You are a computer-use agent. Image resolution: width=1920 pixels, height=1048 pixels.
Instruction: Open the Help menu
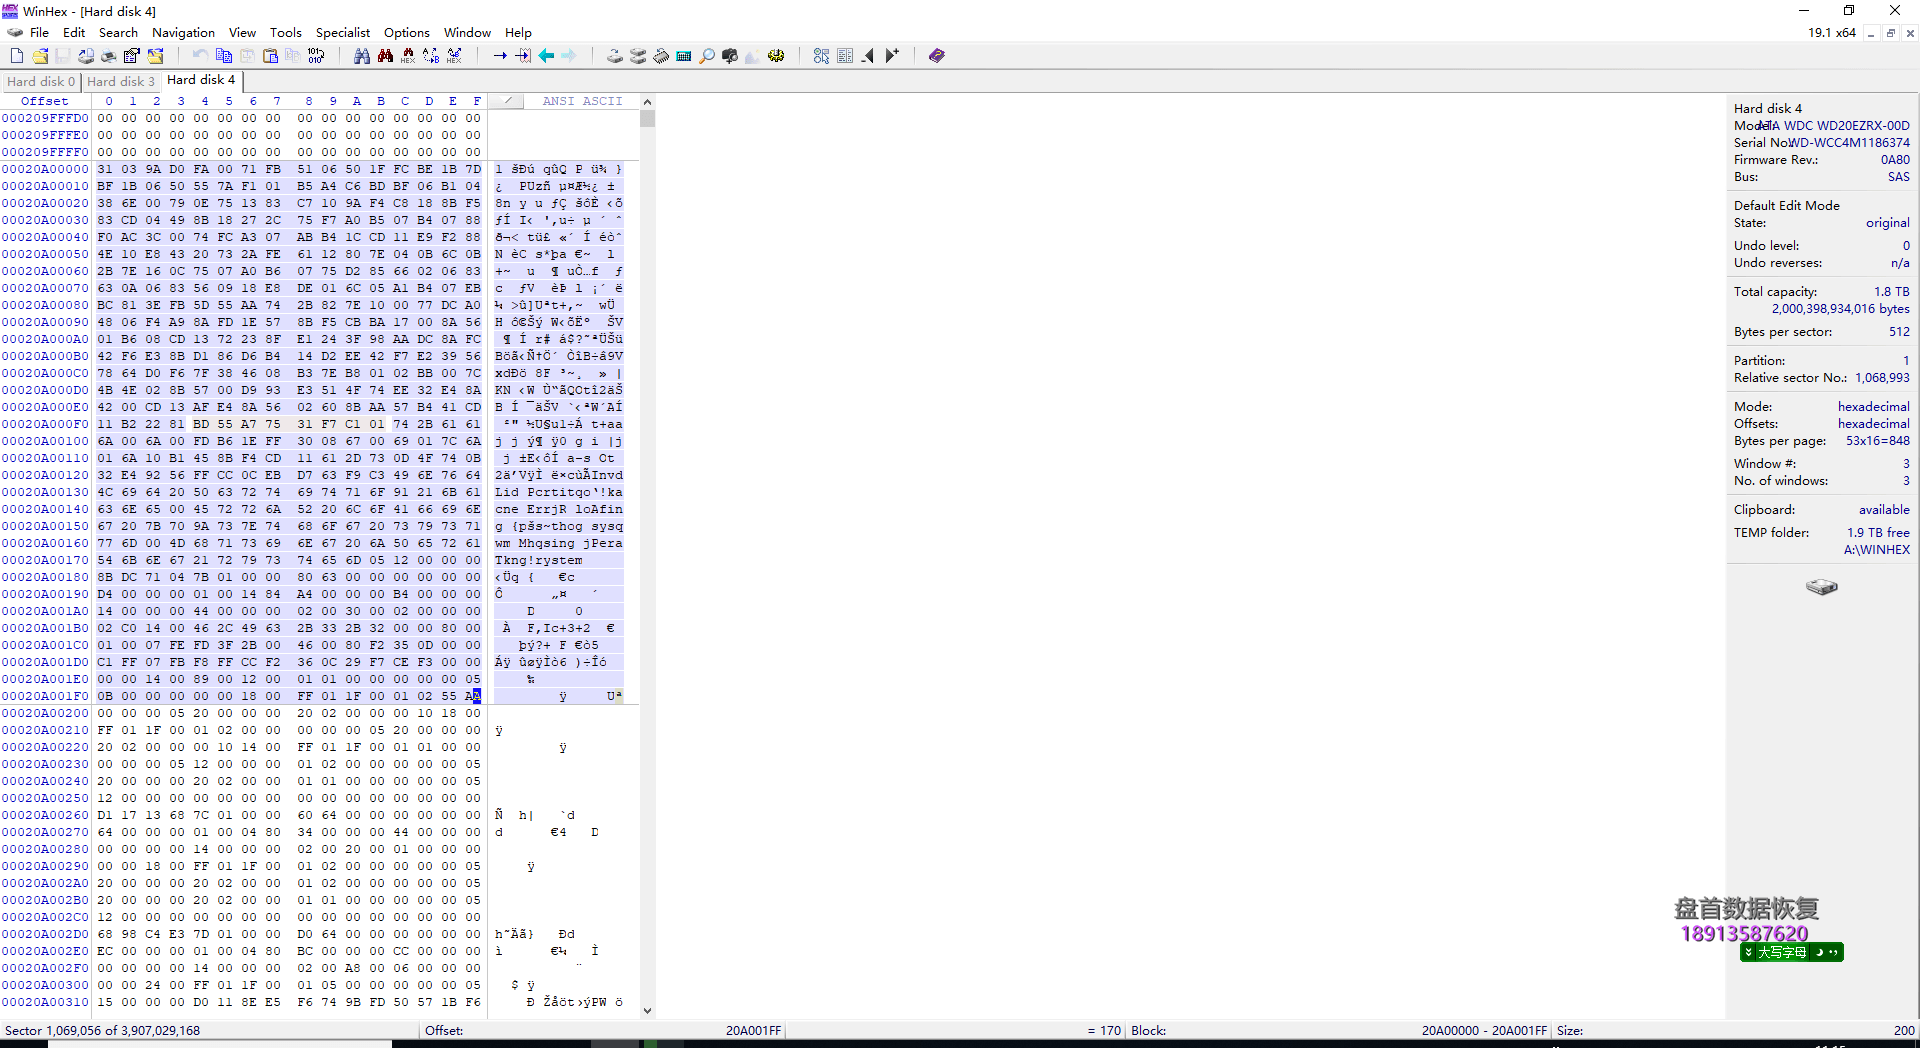518,33
